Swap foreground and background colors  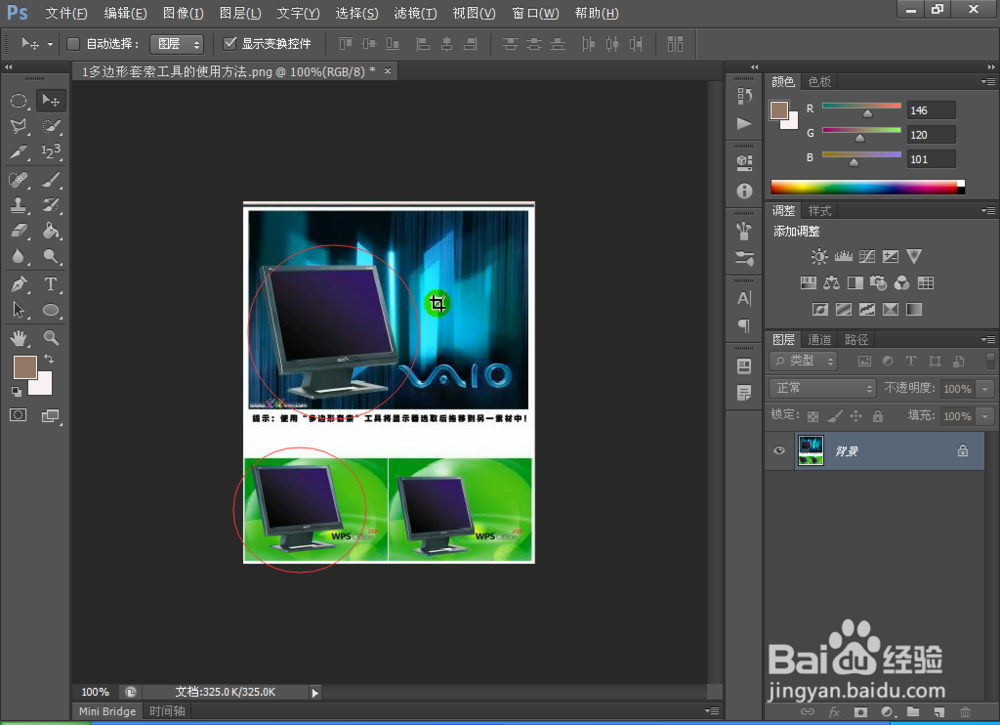(x=49, y=359)
